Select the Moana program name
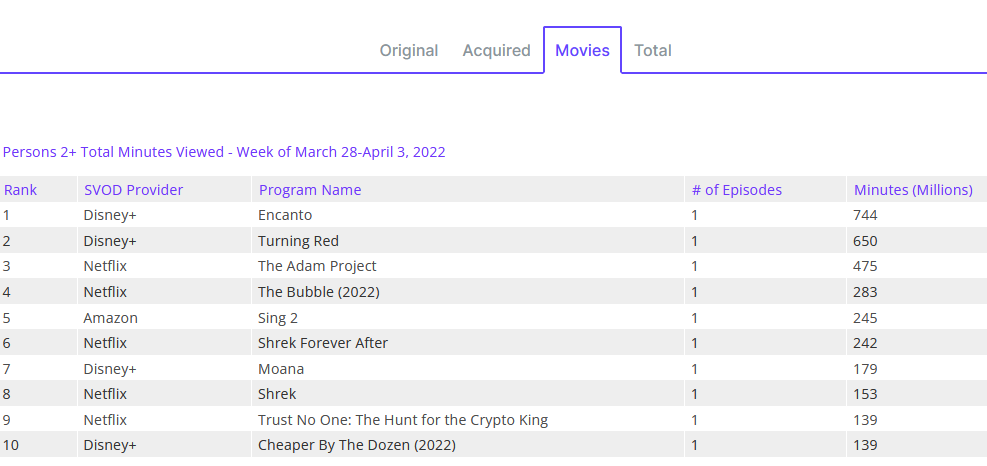The image size is (987, 466). [281, 369]
